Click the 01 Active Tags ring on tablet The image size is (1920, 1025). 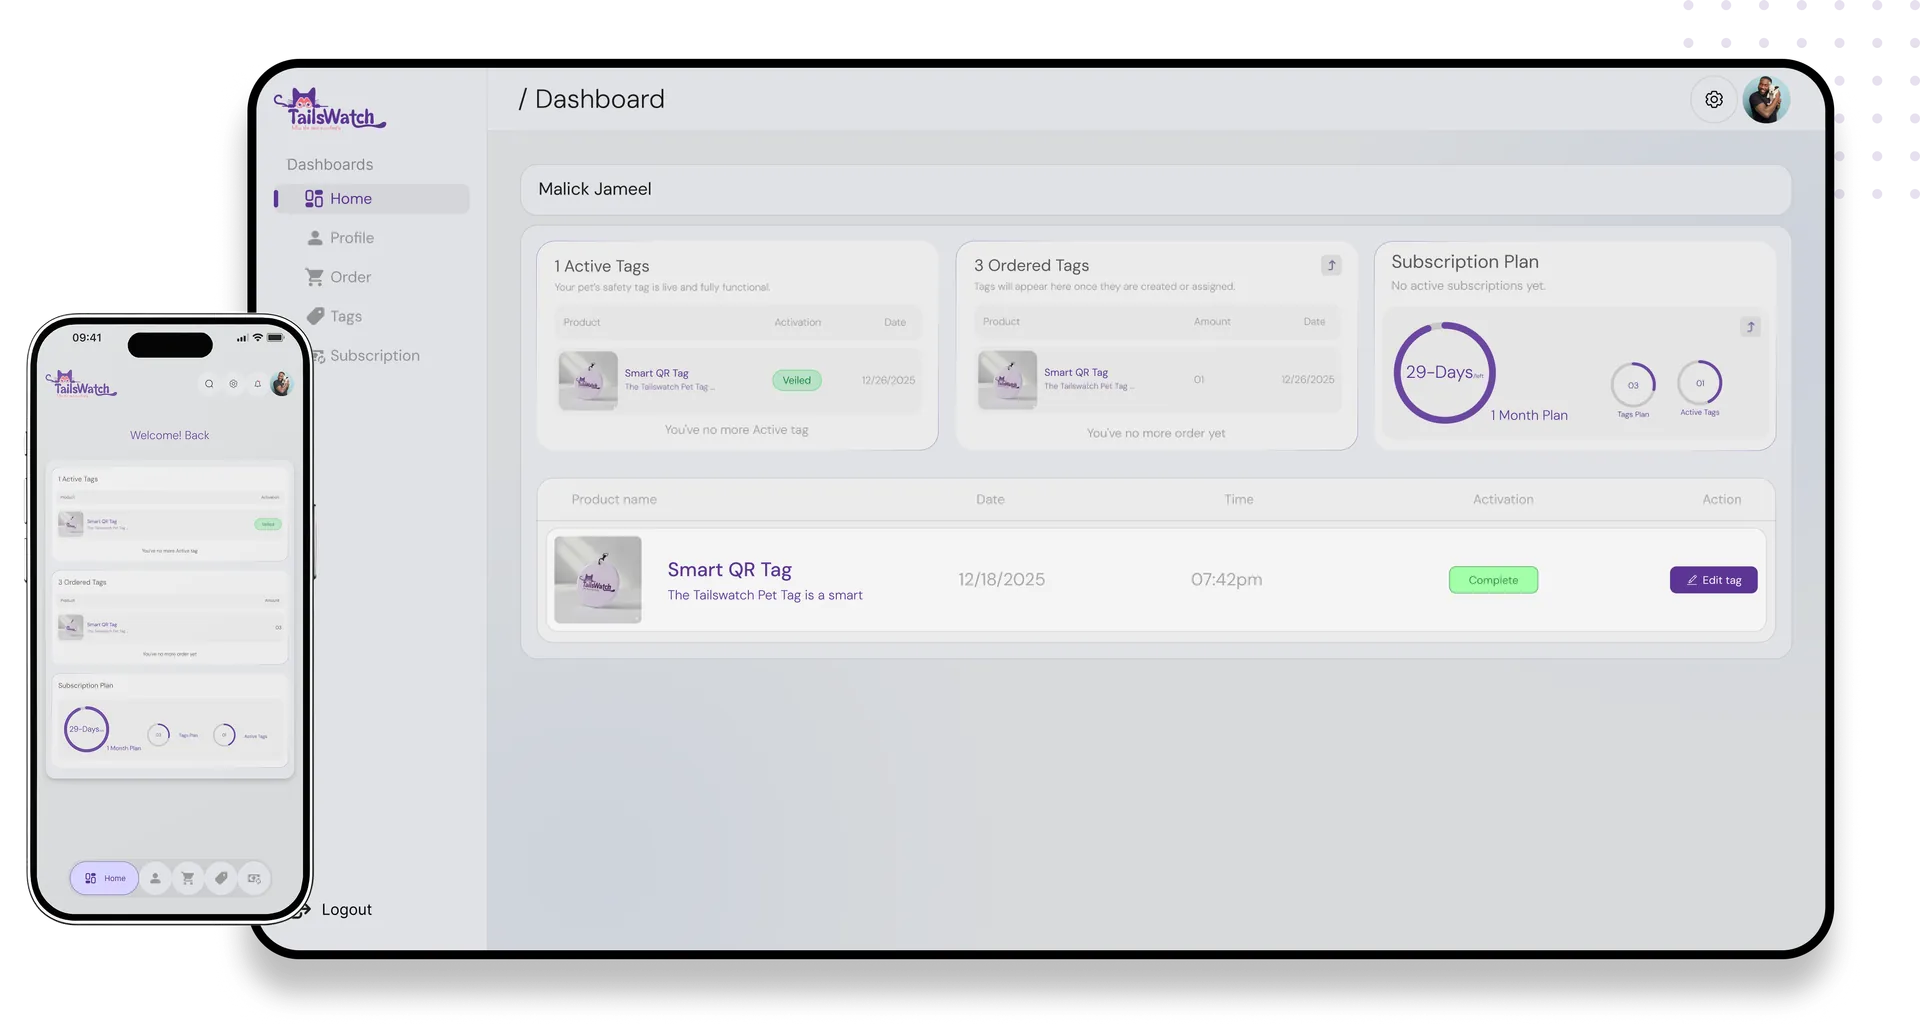click(x=1699, y=382)
